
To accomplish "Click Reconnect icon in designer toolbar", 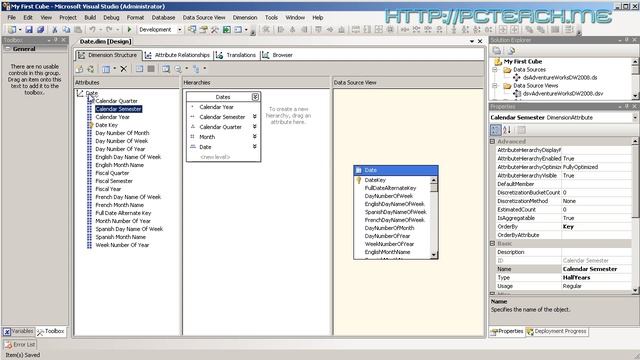I will pos(91,69).
